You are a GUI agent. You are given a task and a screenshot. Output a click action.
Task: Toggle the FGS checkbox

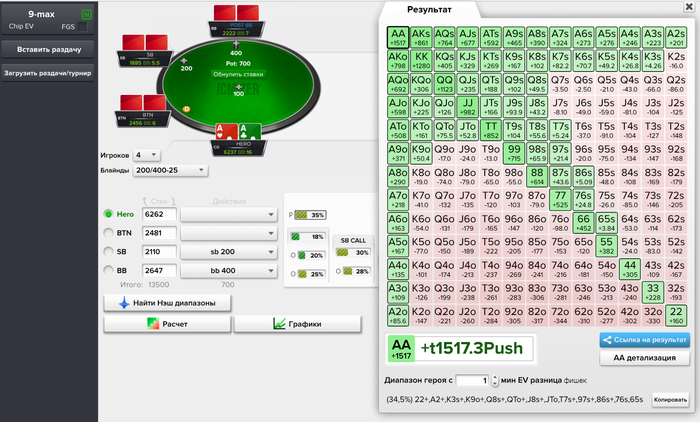[x=83, y=27]
